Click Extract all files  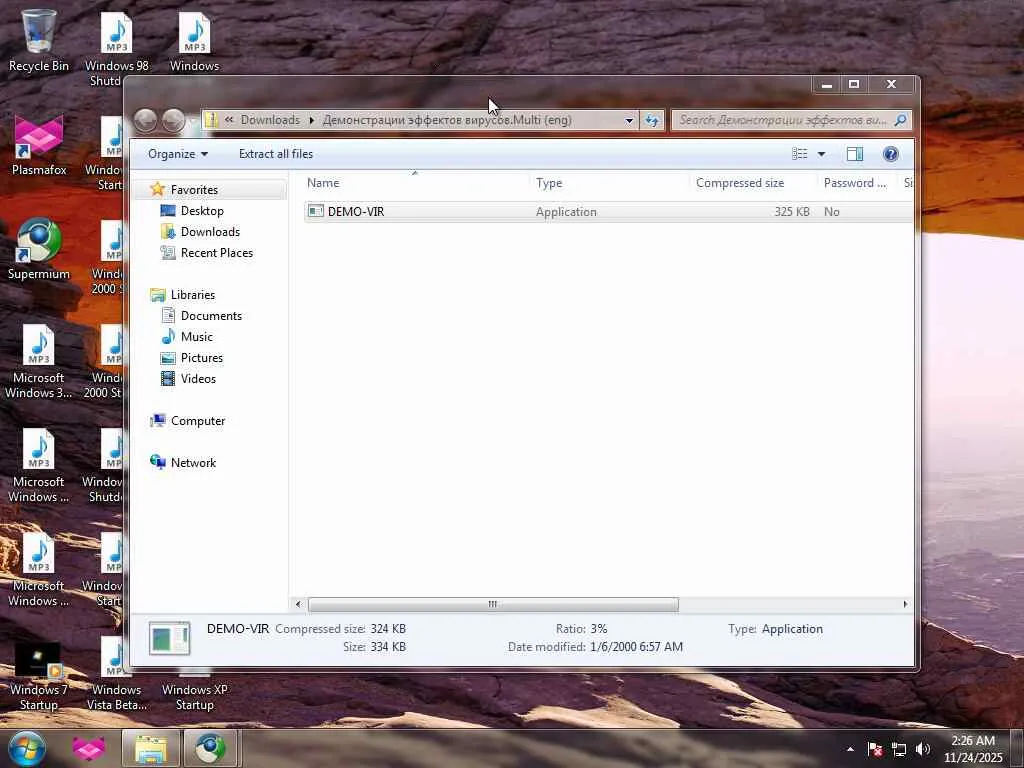276,154
